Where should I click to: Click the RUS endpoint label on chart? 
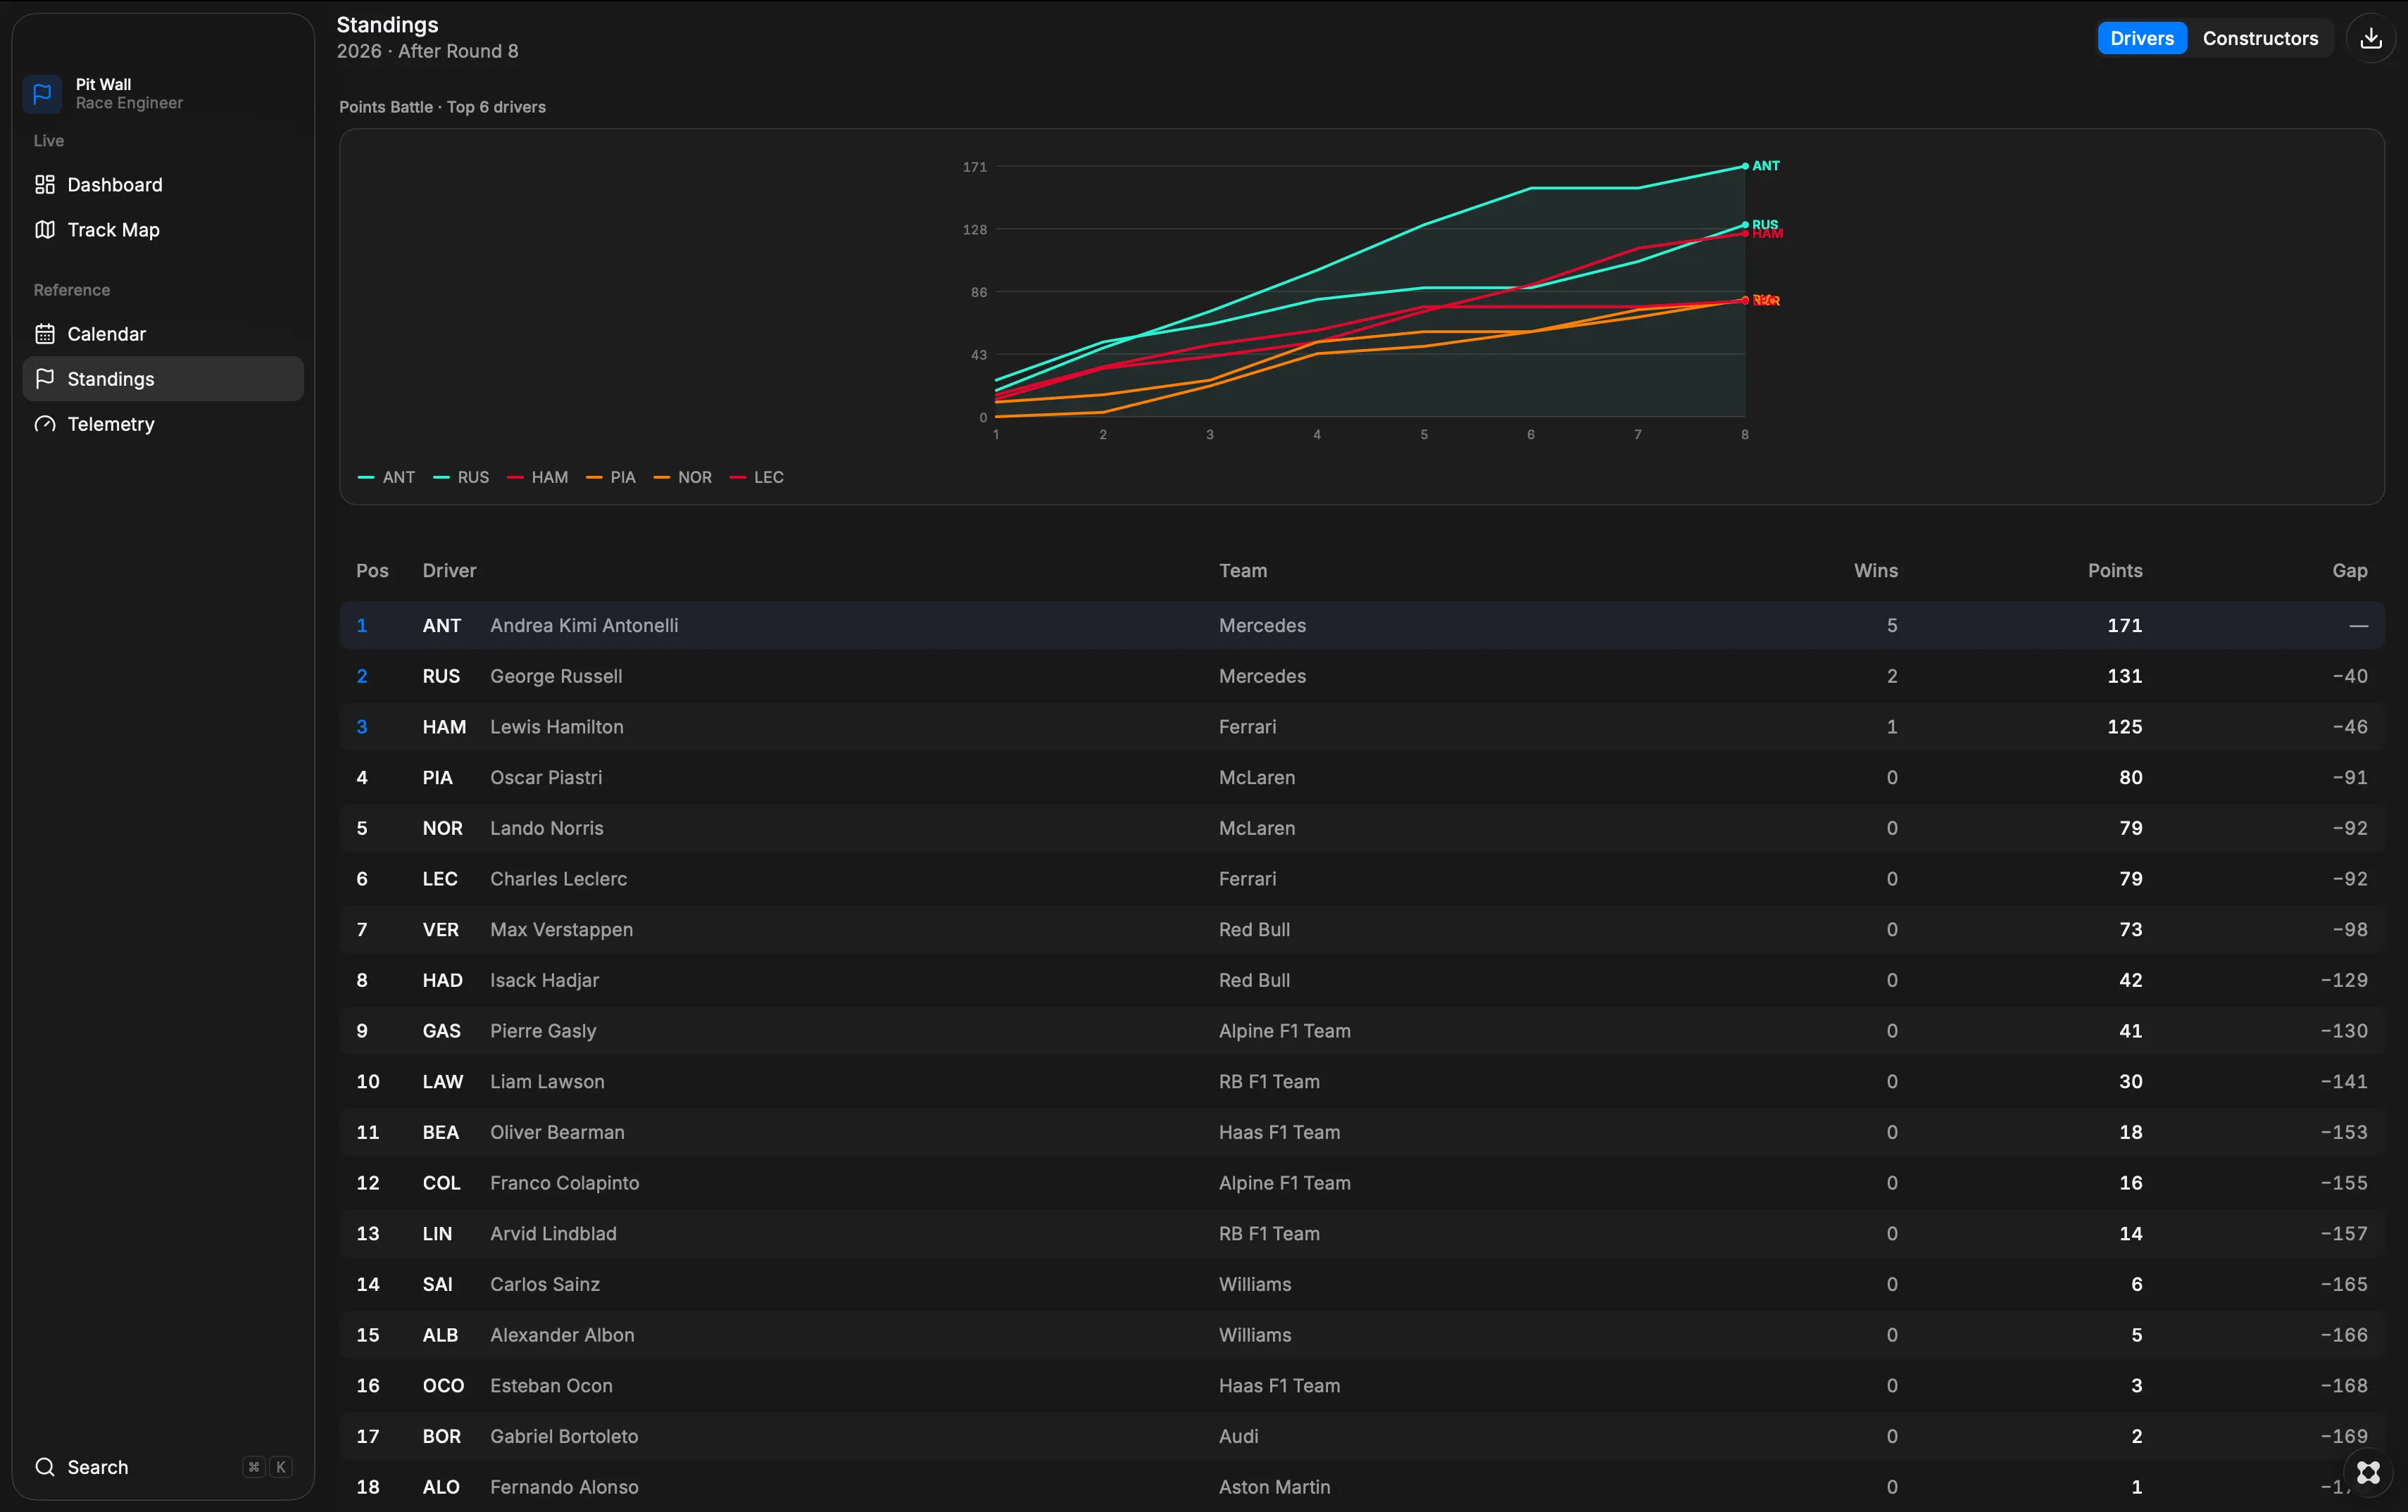tap(1764, 224)
